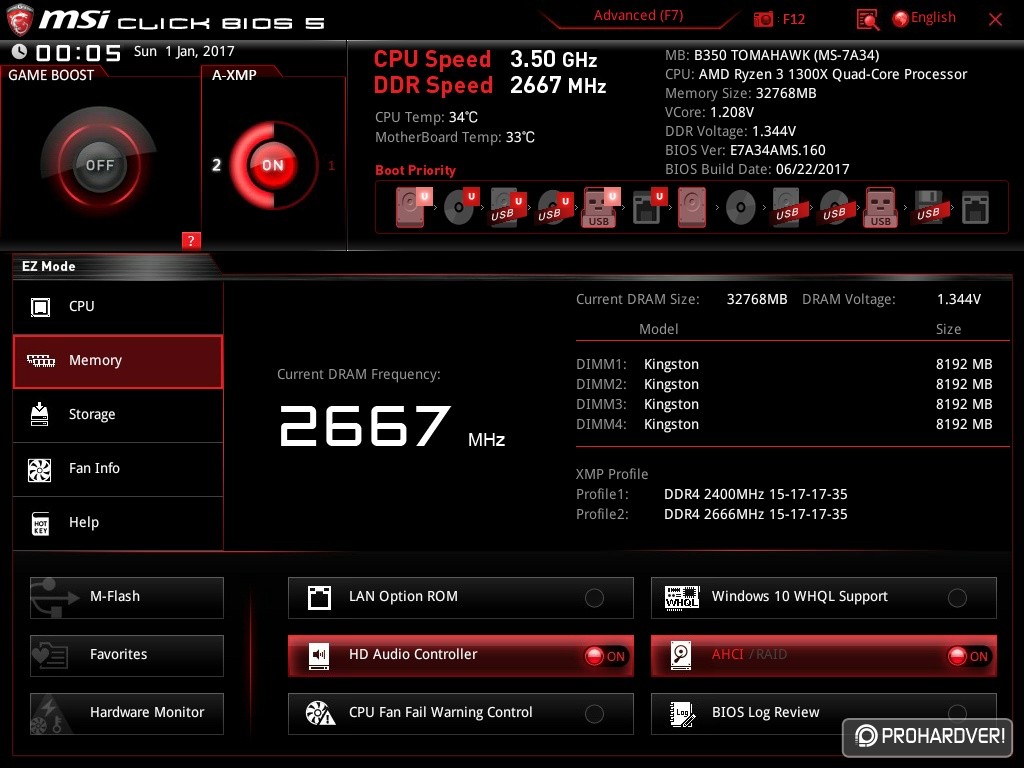Image resolution: width=1024 pixels, height=768 pixels.
Task: Click the MB: B350 TOMAHAWK line
Action: tap(772, 55)
